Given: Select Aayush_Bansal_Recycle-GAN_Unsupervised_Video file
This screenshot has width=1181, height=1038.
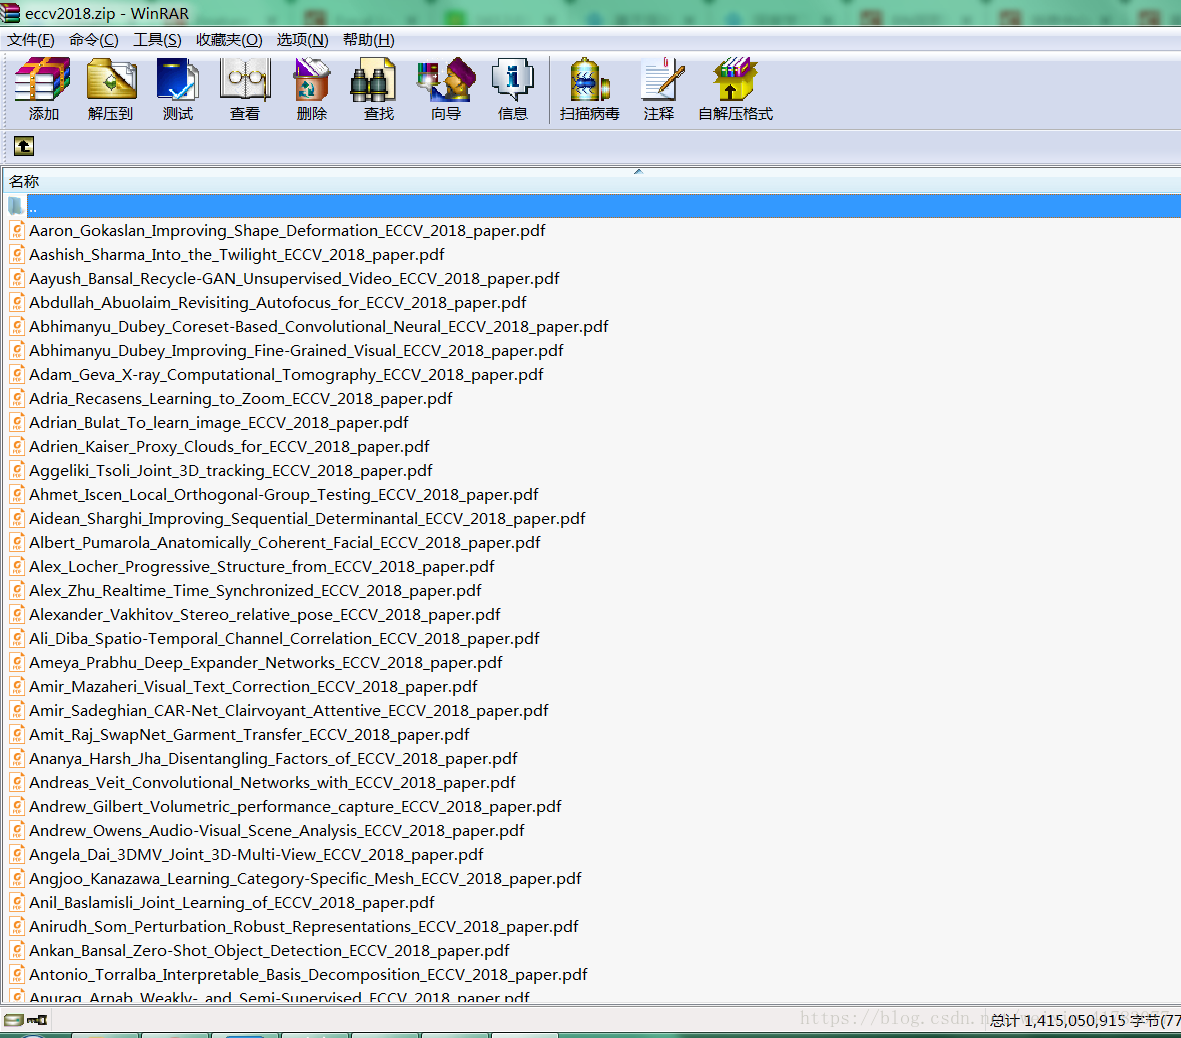Looking at the screenshot, I should pyautogui.click(x=294, y=279).
